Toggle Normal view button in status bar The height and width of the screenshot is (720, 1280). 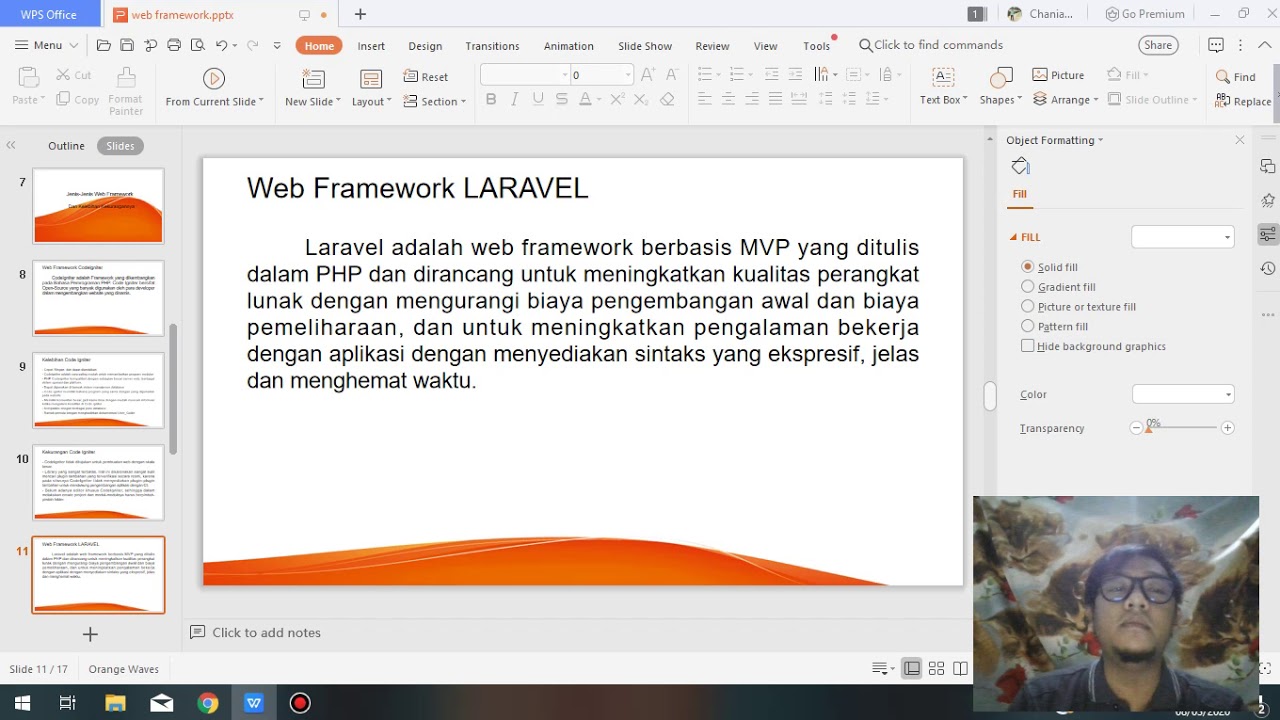pyautogui.click(x=912, y=669)
